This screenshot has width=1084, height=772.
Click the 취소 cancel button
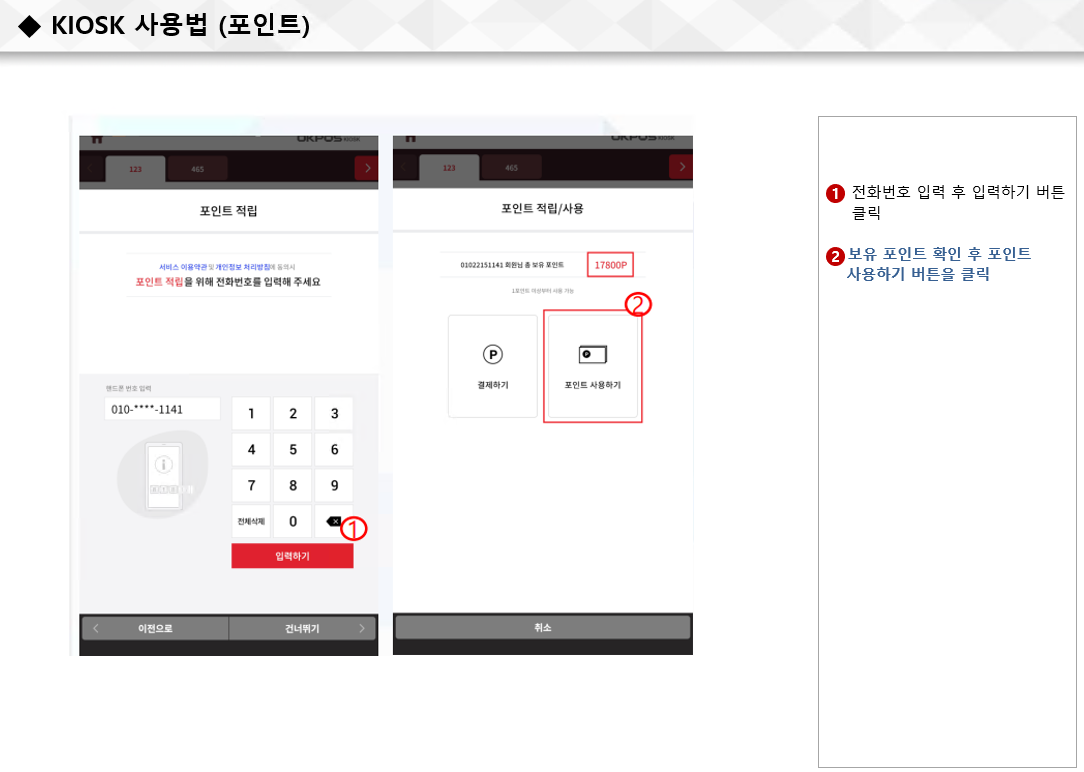543,628
